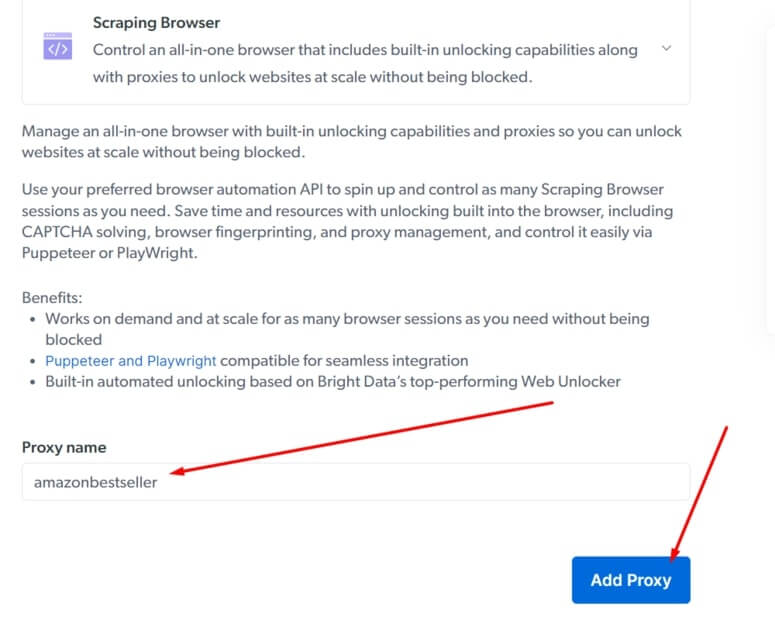Expand the Scraping Browser card chevron

coord(667,48)
